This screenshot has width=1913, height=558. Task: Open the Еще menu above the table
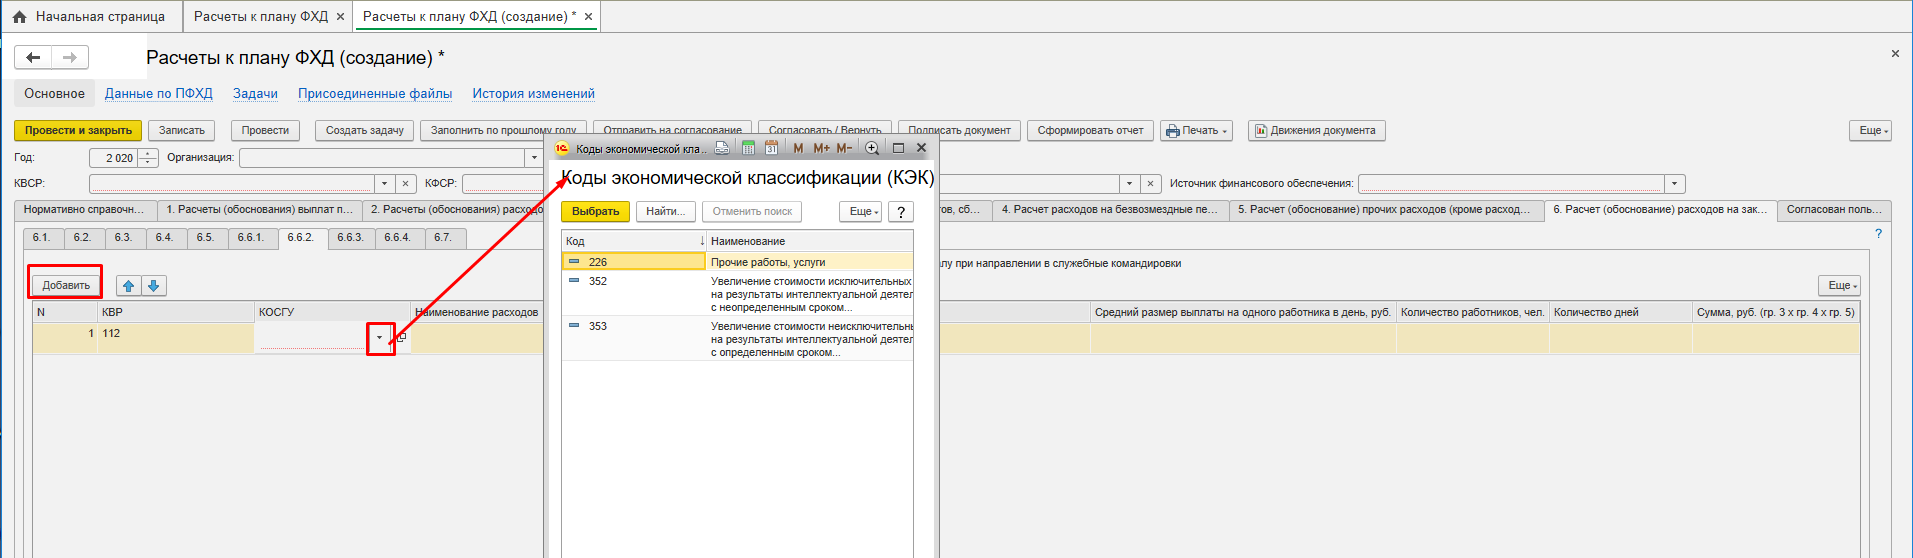pyautogui.click(x=1839, y=286)
